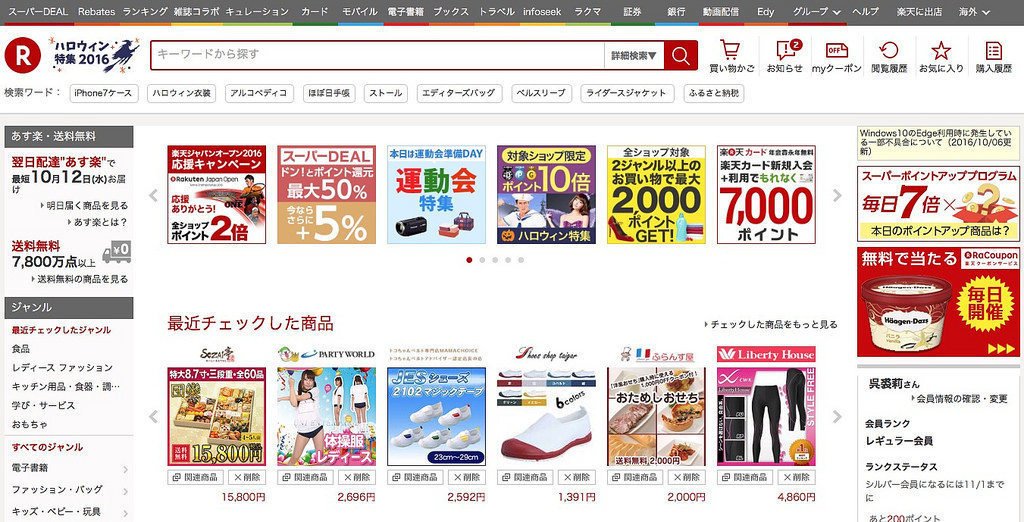Open the Häagen-Dazs RaCoupon banner
This screenshot has height=522, width=1024.
pyautogui.click(x=938, y=302)
